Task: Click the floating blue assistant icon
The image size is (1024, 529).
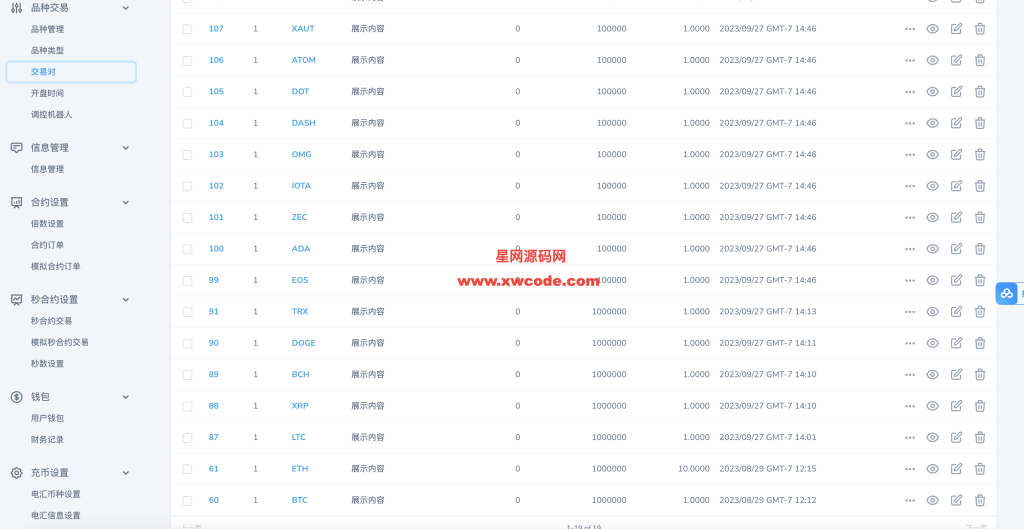Action: [1007, 293]
